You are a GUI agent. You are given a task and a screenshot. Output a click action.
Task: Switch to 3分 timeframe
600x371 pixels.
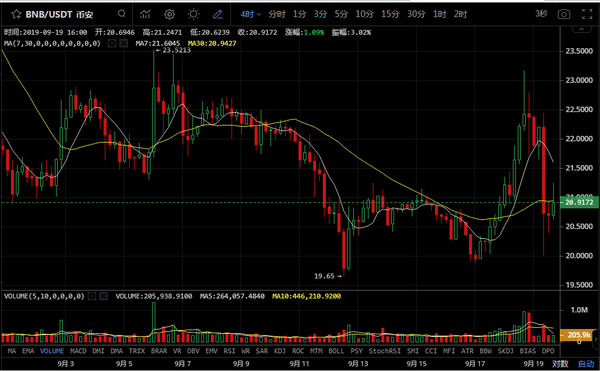[320, 15]
